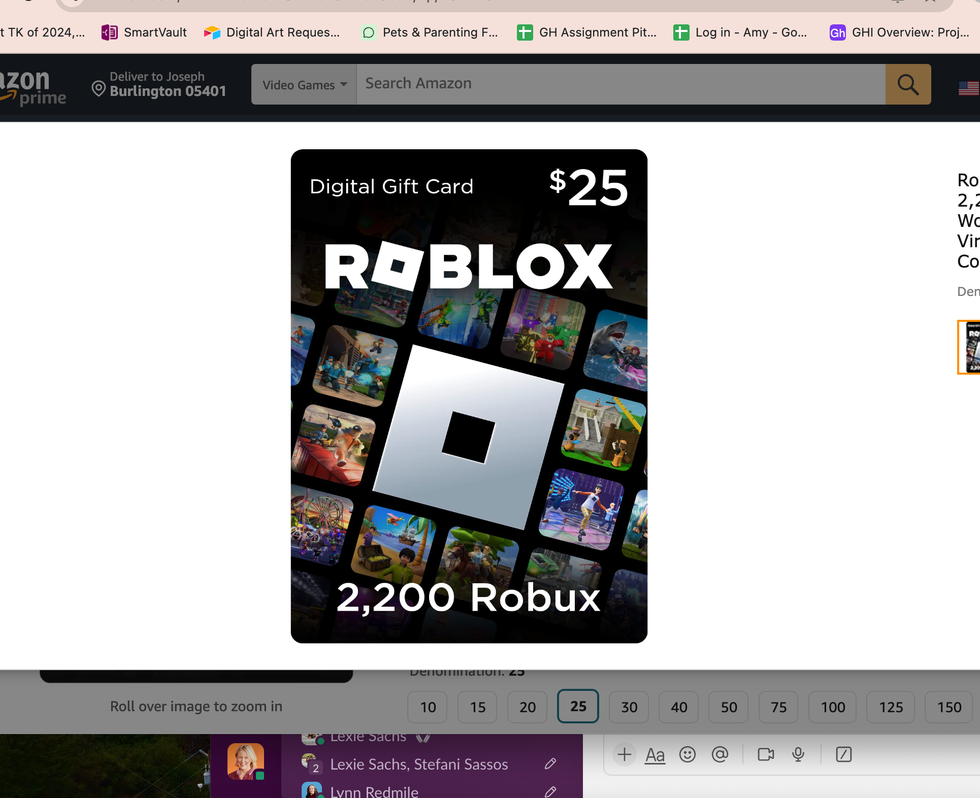Click Slack plus attachment icon
Screen dimensions: 980x798
click(x=624, y=754)
